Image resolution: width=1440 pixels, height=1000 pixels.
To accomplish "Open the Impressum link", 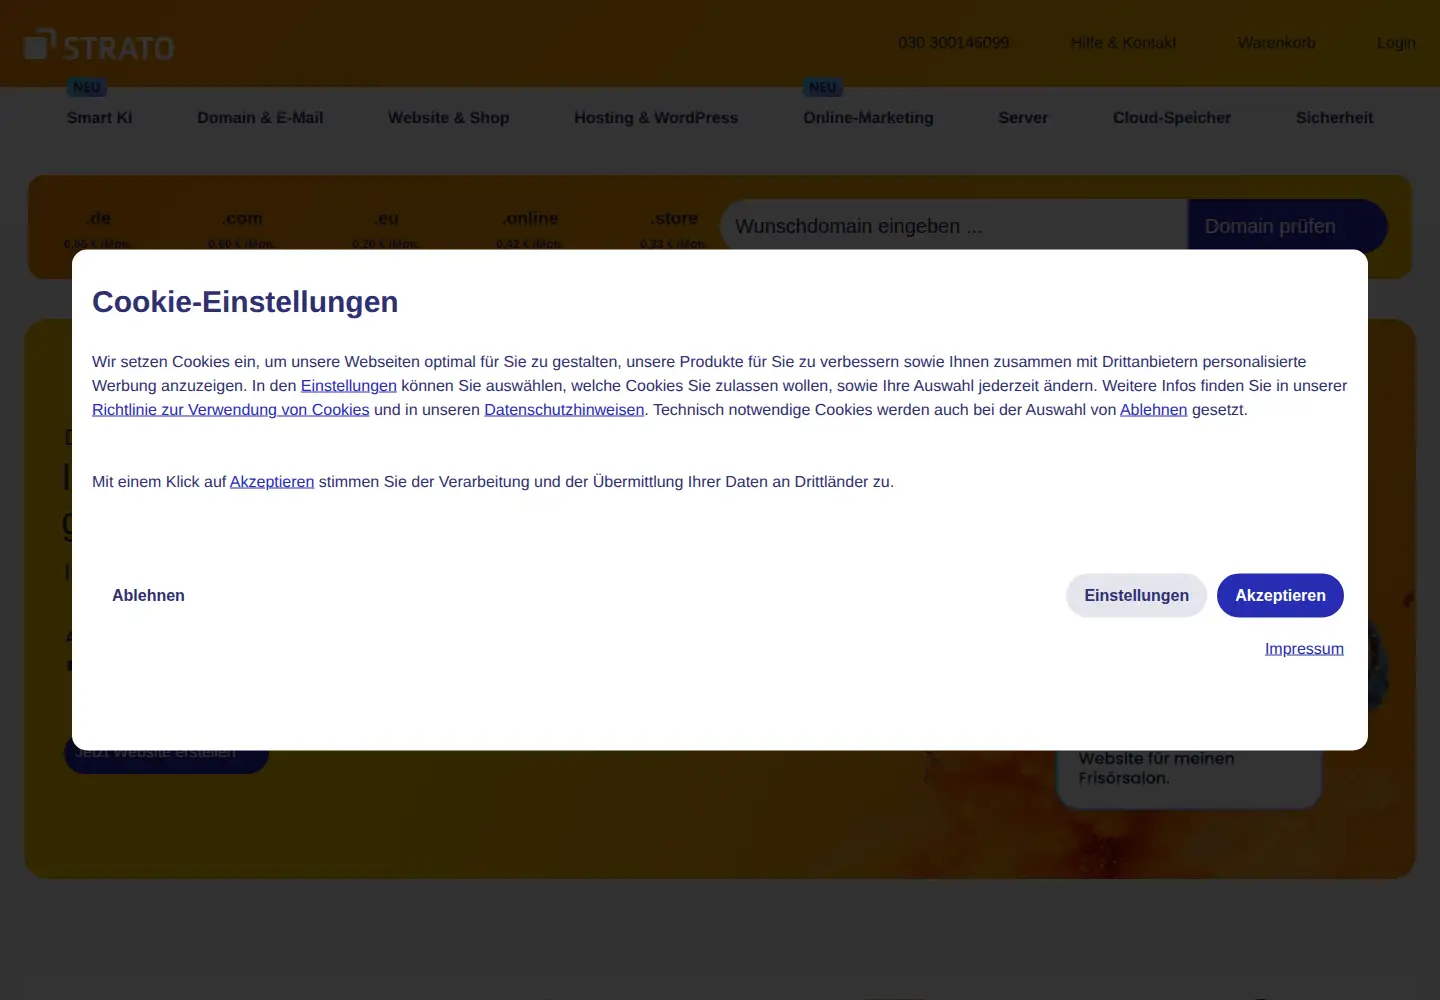I will pyautogui.click(x=1304, y=648).
